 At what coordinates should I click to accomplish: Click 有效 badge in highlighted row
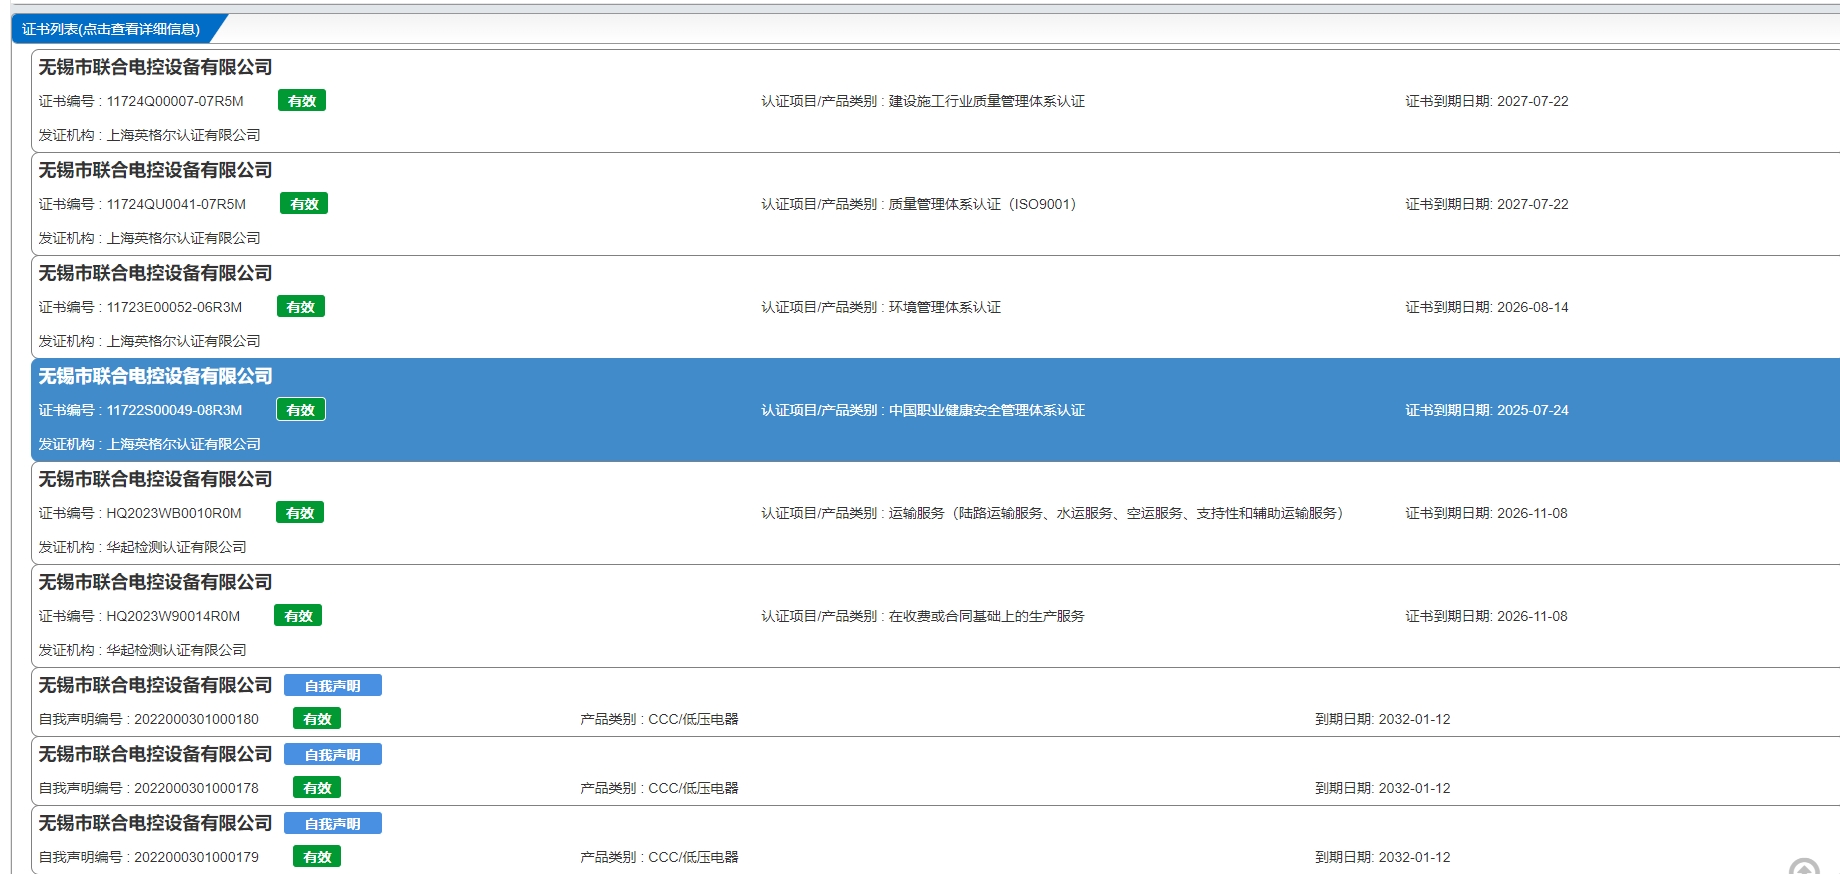click(x=301, y=410)
